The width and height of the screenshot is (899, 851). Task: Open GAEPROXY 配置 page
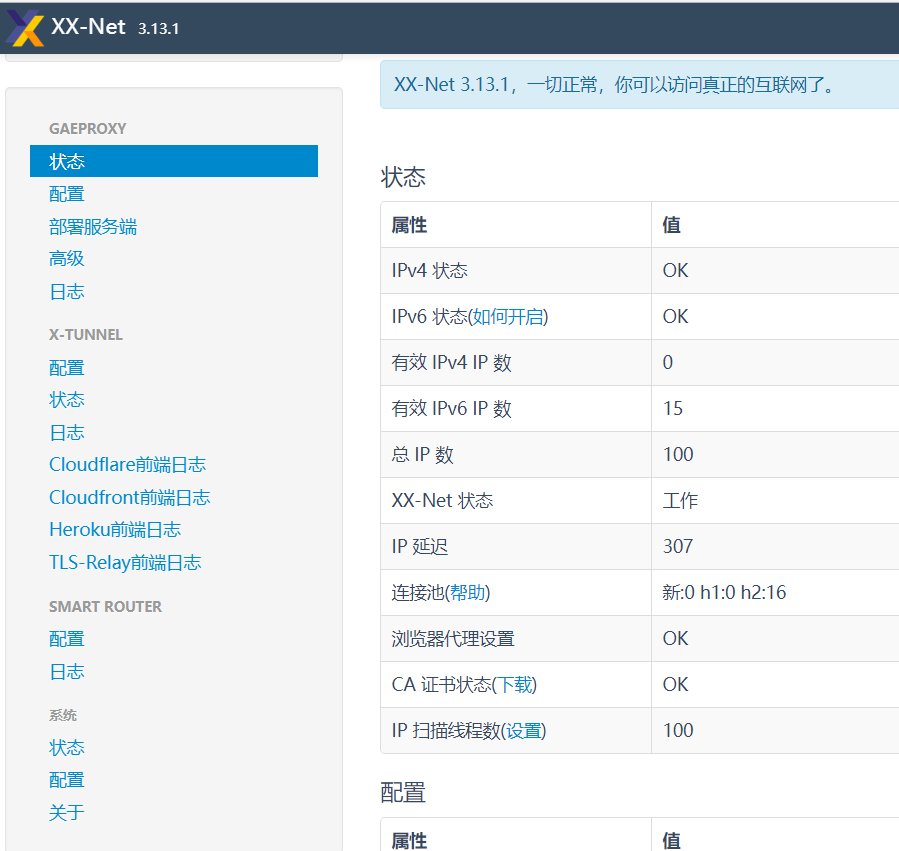tap(67, 194)
